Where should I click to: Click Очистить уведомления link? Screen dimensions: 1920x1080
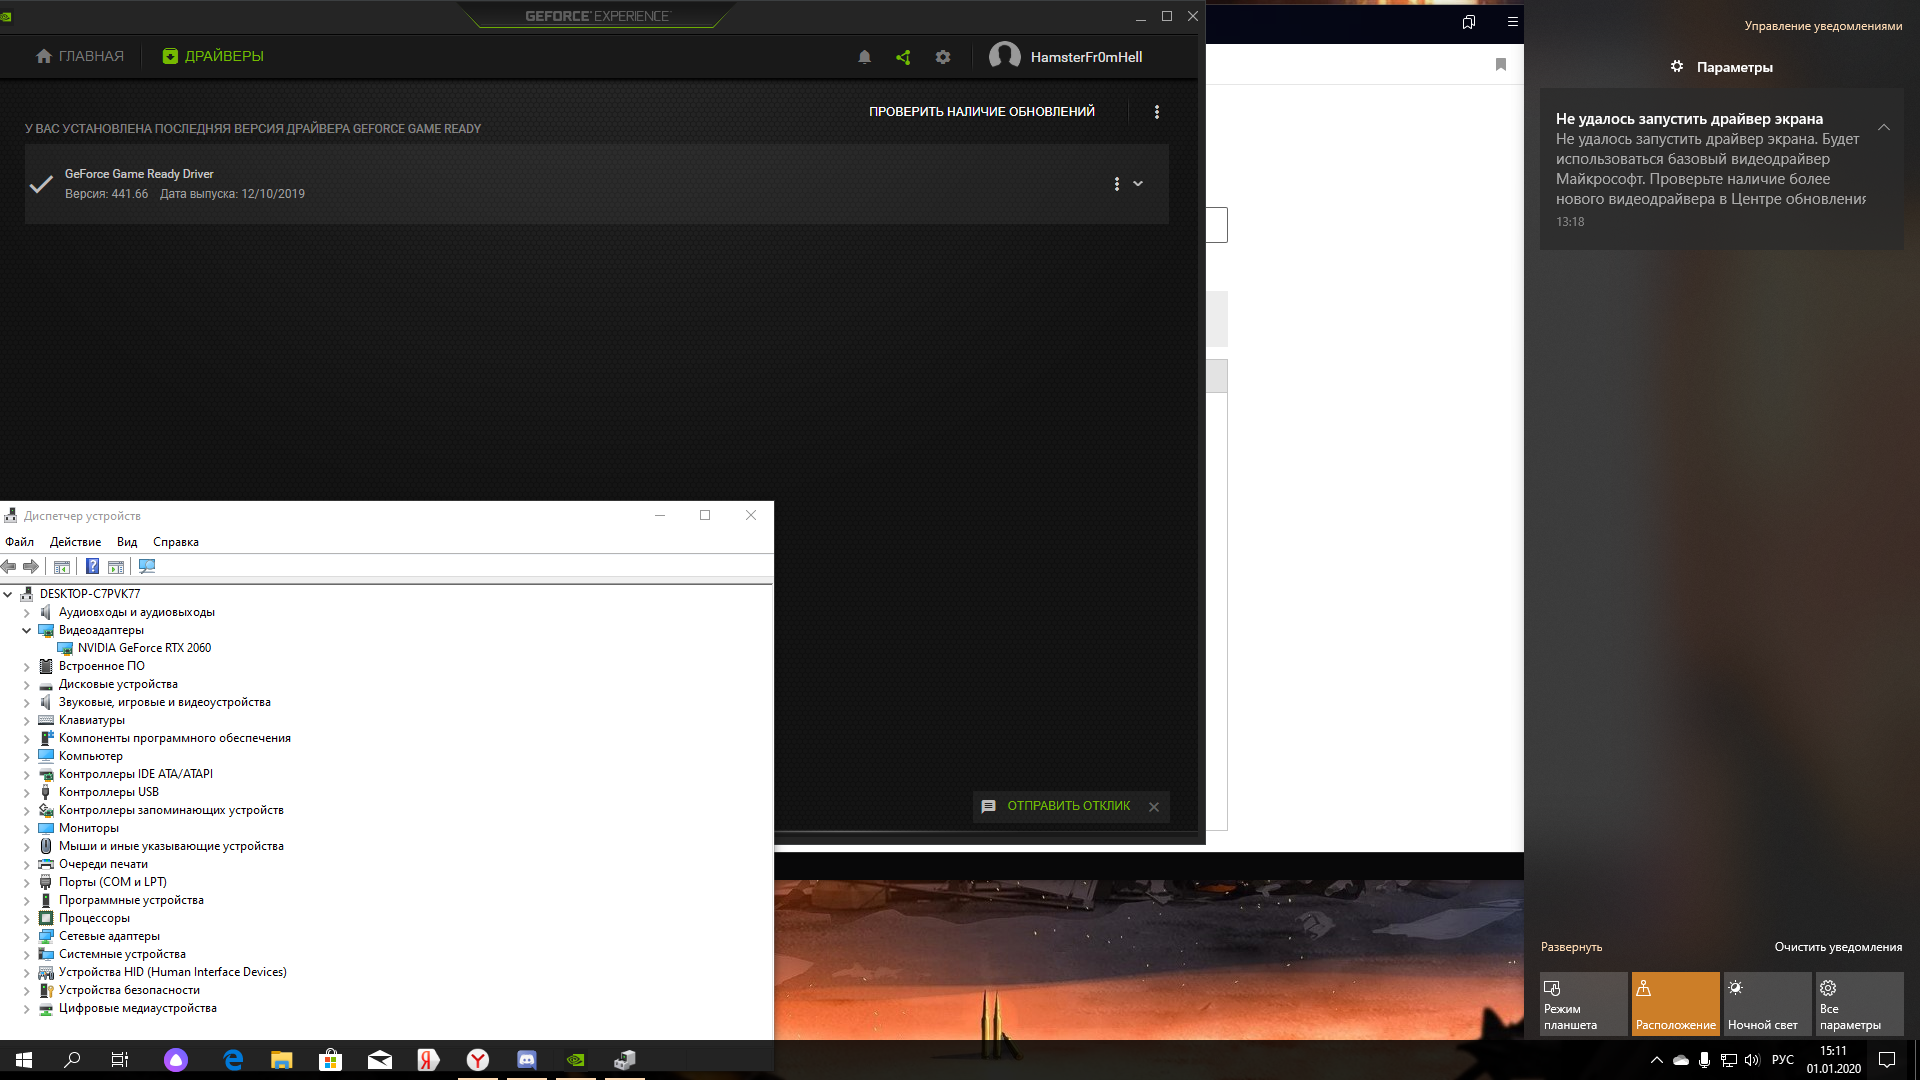[1838, 947]
